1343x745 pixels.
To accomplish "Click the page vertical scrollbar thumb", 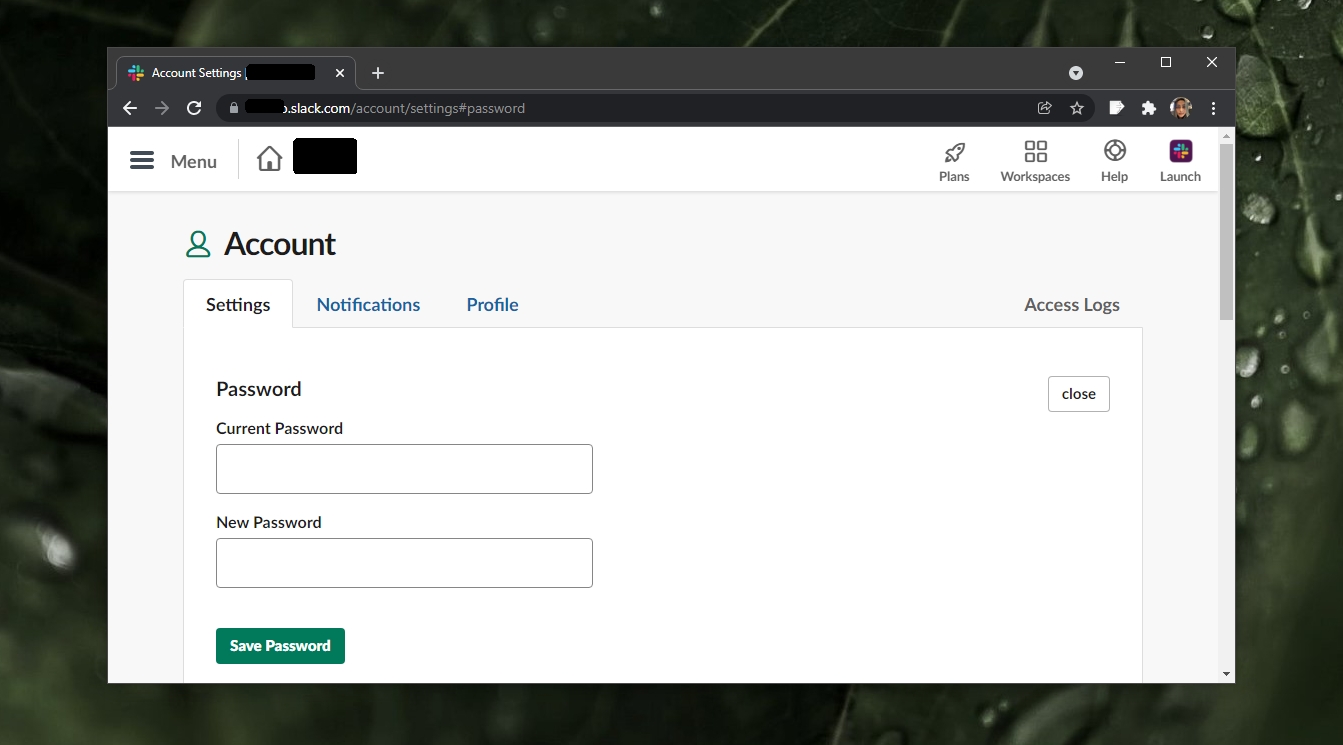I will point(1227,232).
